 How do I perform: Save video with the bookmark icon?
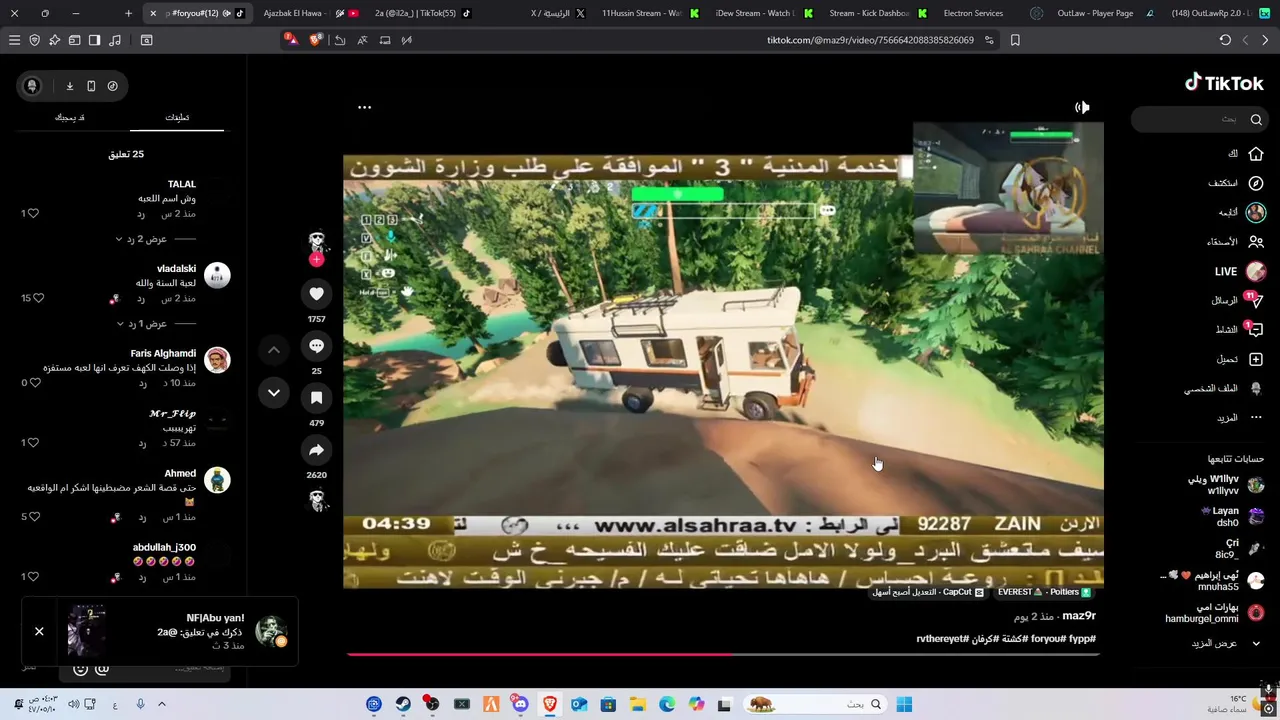[316, 398]
